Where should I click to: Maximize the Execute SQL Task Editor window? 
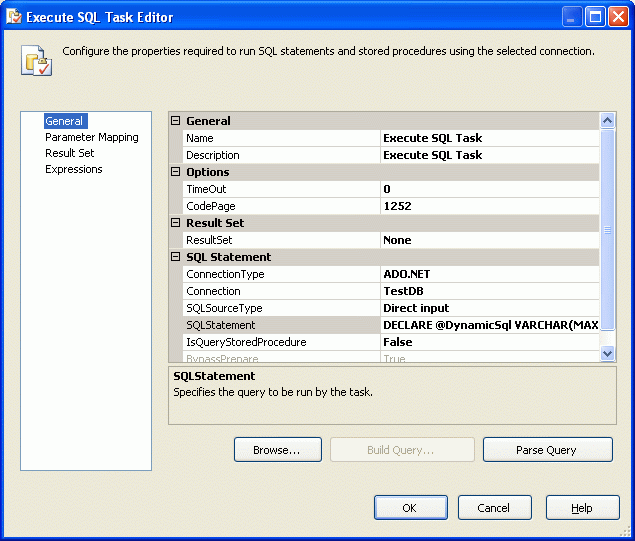[x=595, y=17]
